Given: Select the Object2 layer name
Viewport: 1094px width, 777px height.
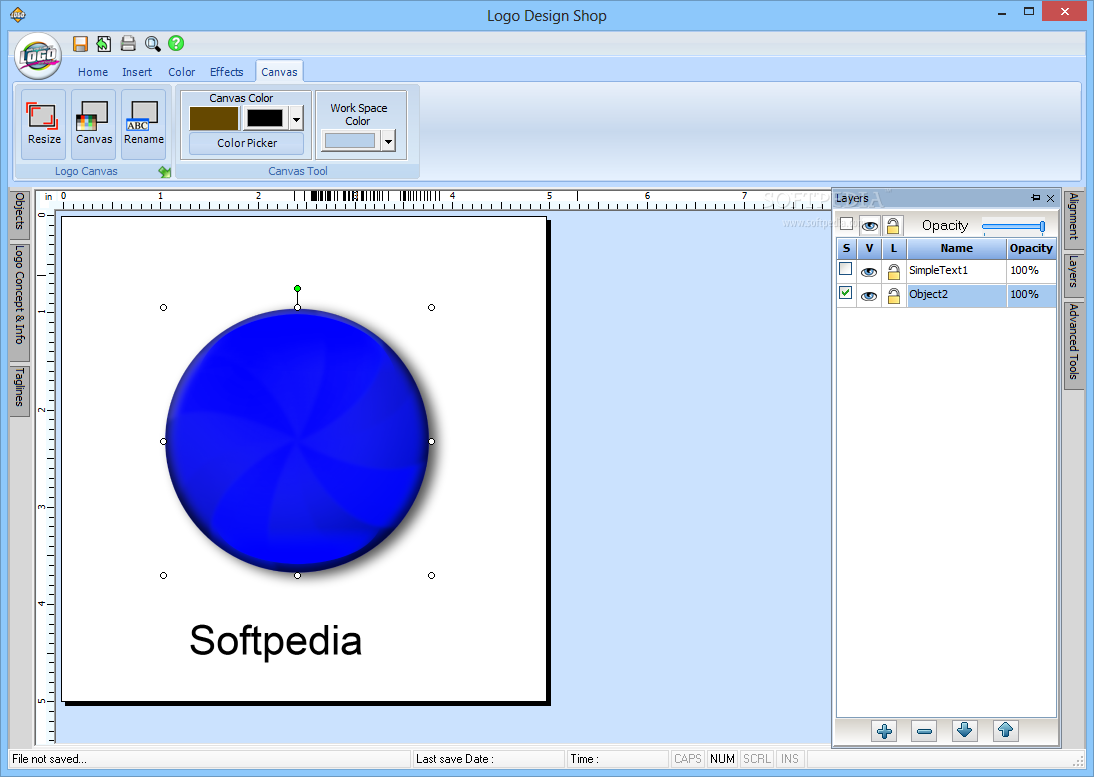Looking at the screenshot, I should tap(929, 294).
